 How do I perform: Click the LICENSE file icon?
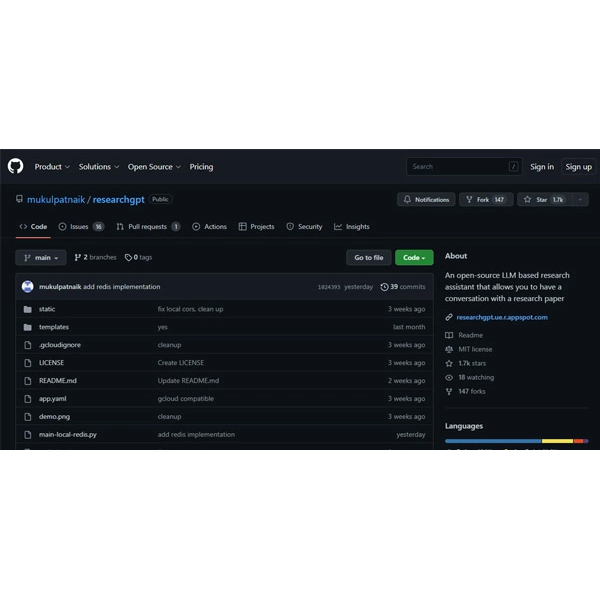coord(27,363)
